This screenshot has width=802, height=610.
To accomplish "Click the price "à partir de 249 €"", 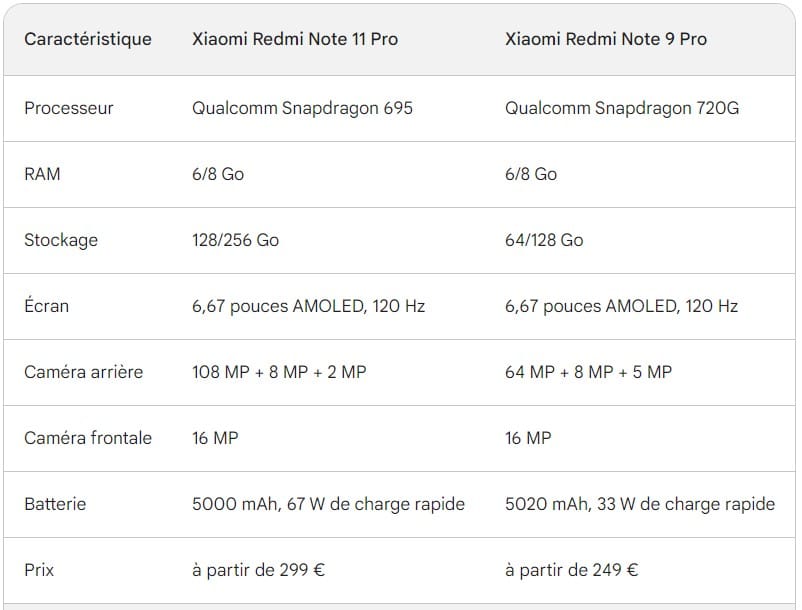I will click(572, 570).
